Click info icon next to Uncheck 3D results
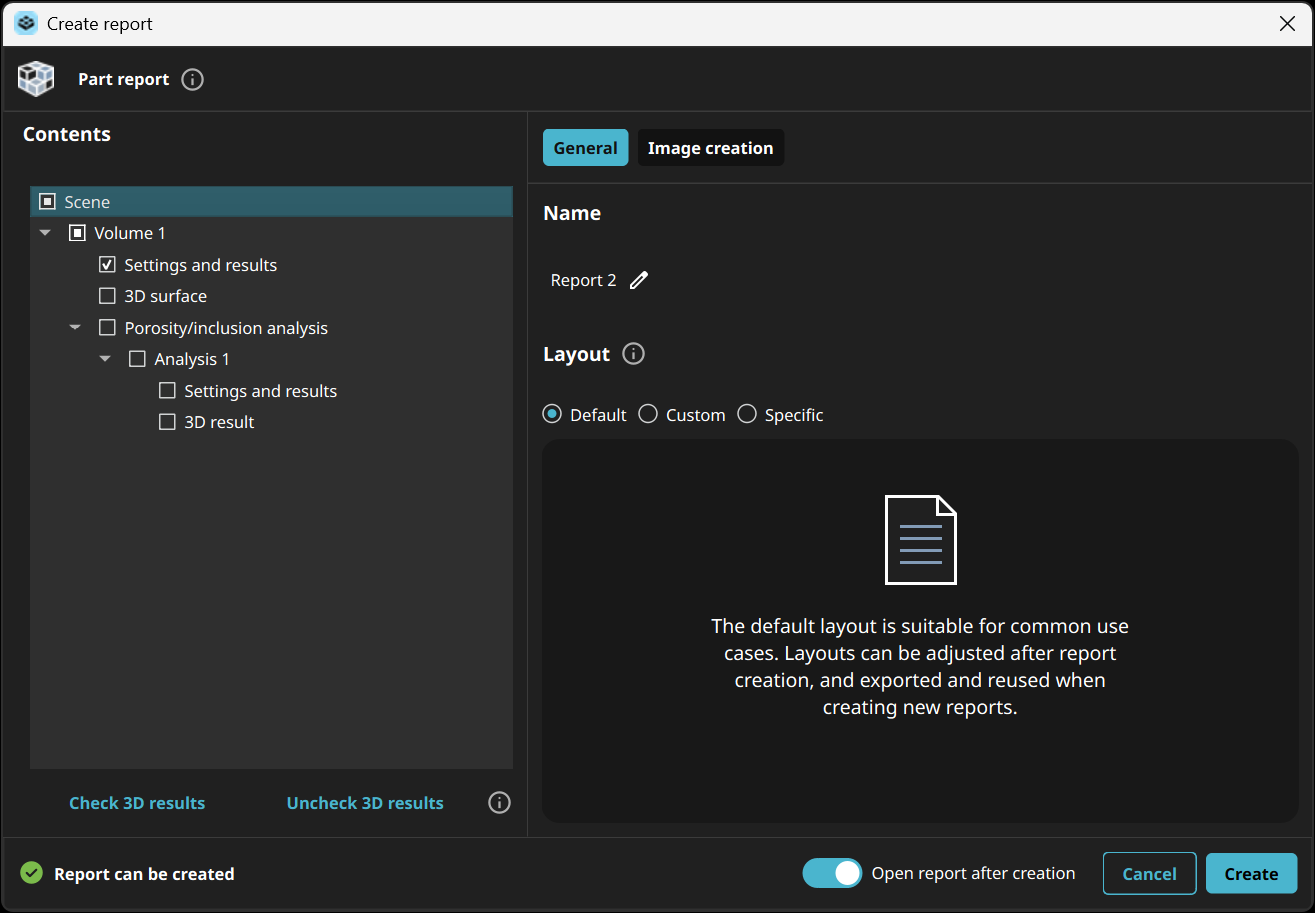 click(x=499, y=803)
